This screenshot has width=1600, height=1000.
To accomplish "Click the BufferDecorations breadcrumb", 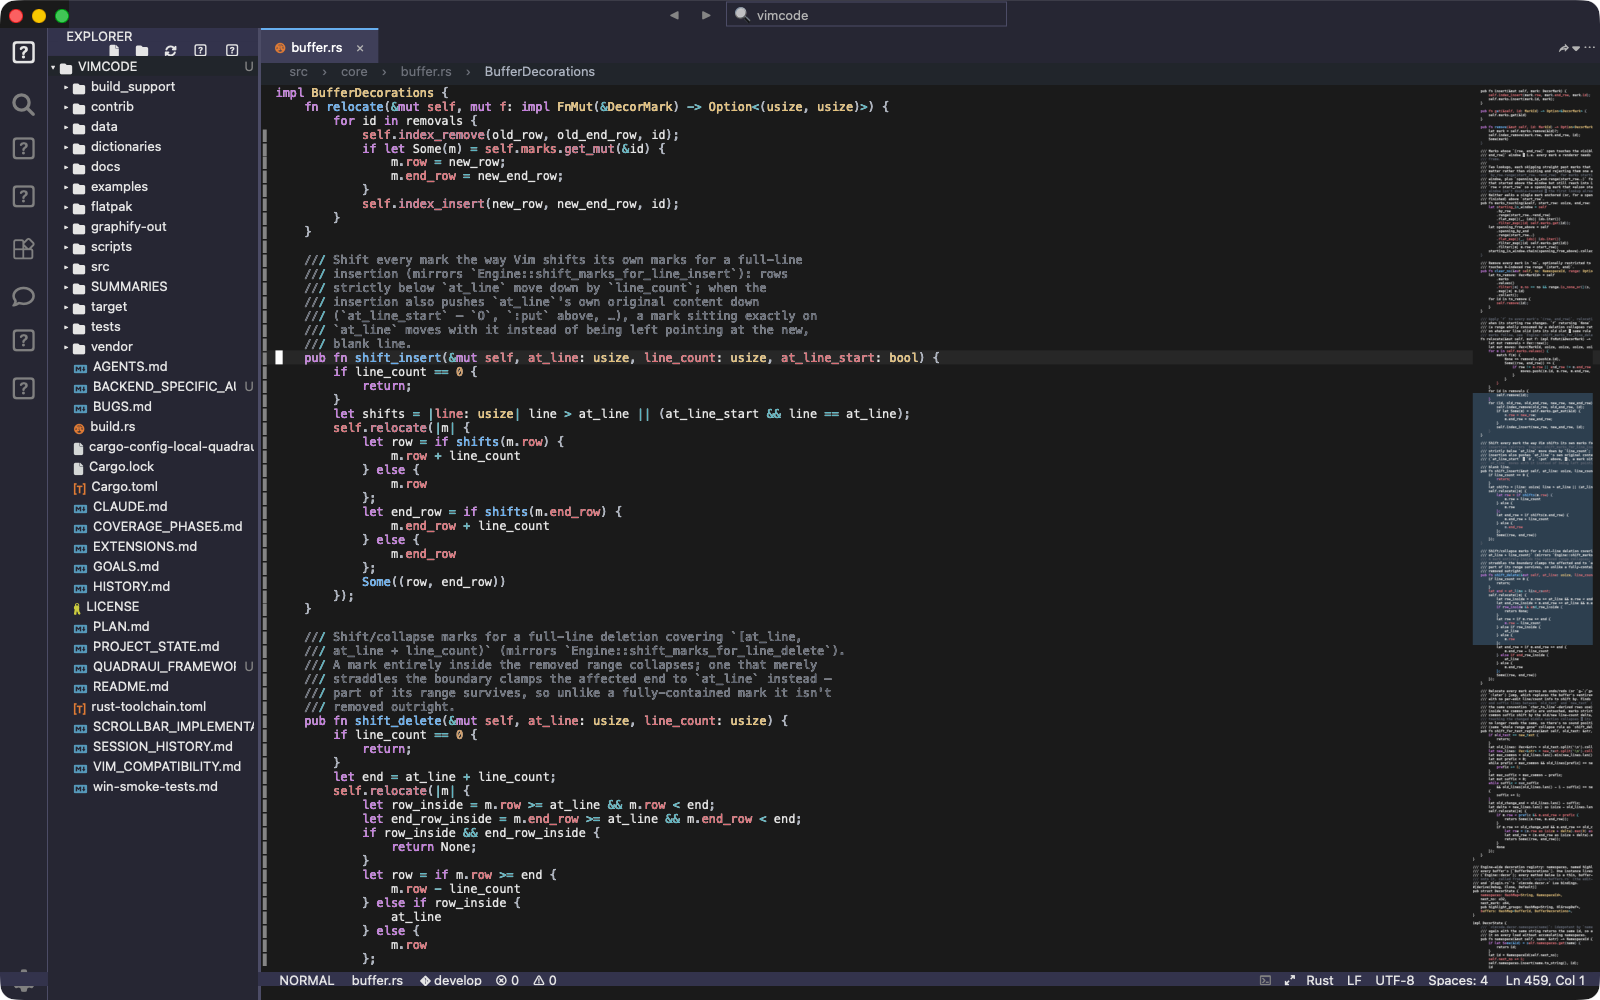I will [x=540, y=72].
